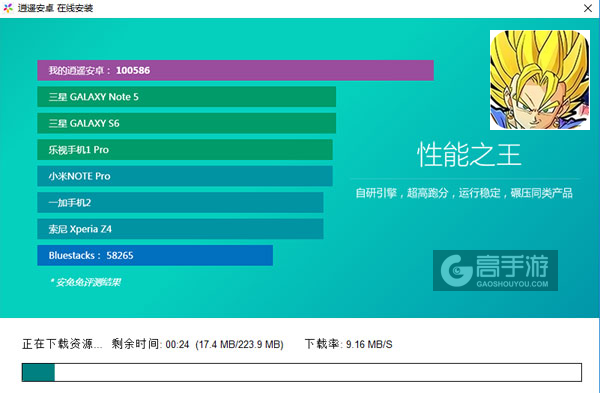600x393 pixels.
Task: Click the 性能之王 headline
Action: coord(469,155)
